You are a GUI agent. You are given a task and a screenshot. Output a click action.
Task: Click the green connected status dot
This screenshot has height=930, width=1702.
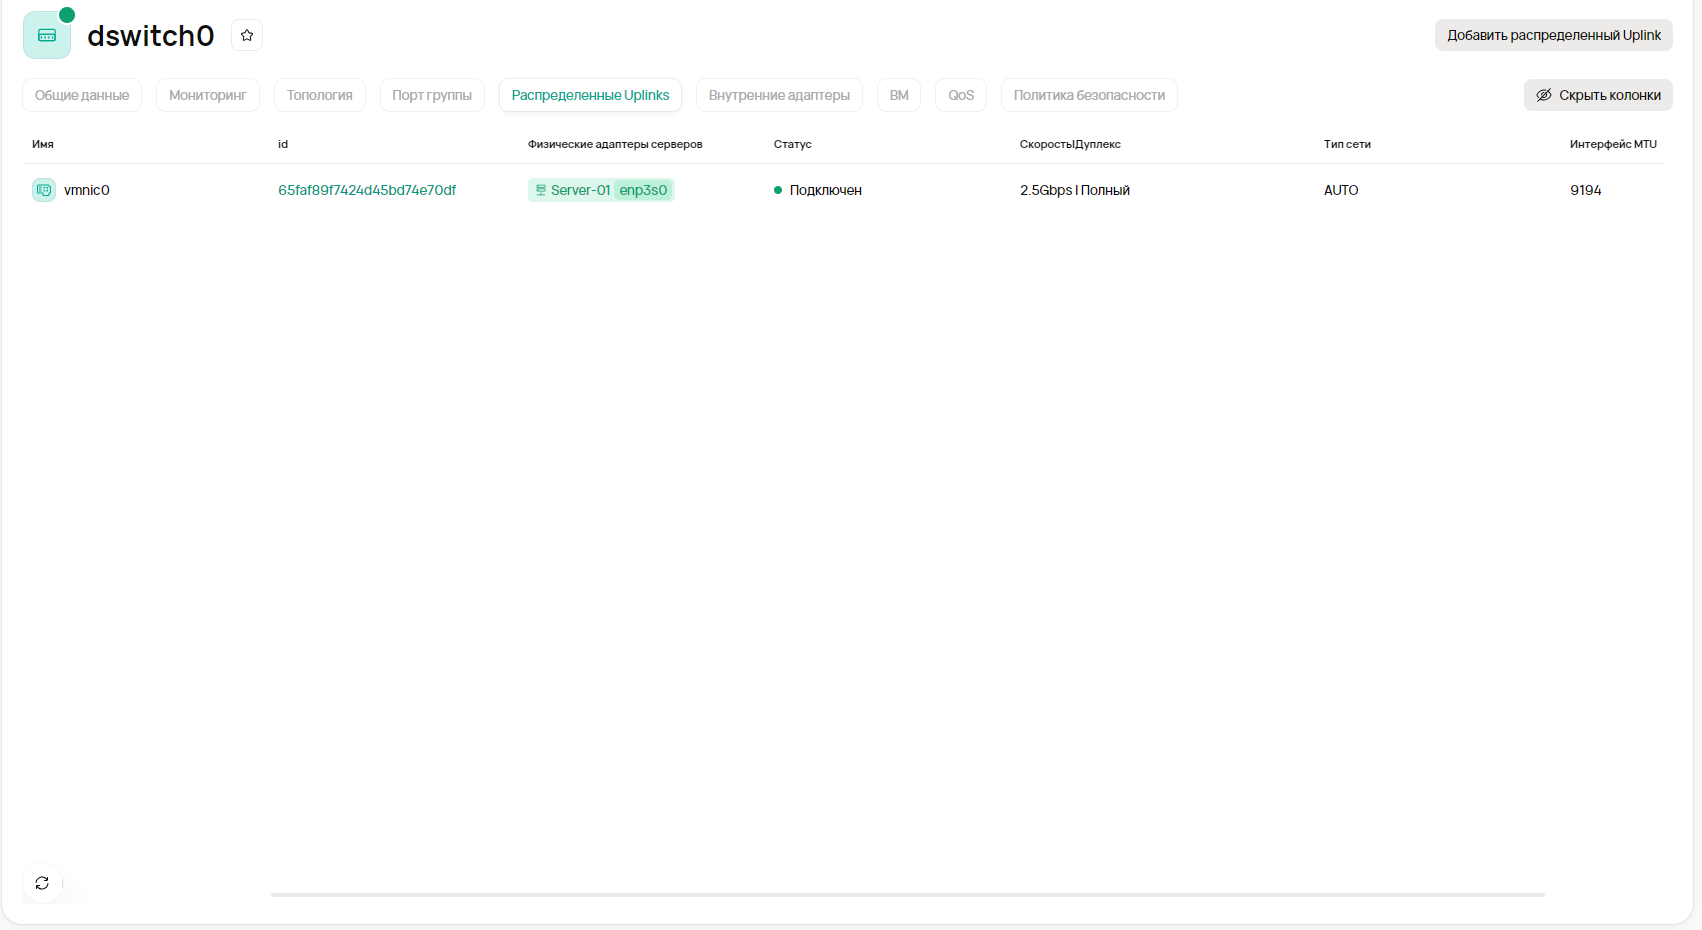click(x=778, y=190)
